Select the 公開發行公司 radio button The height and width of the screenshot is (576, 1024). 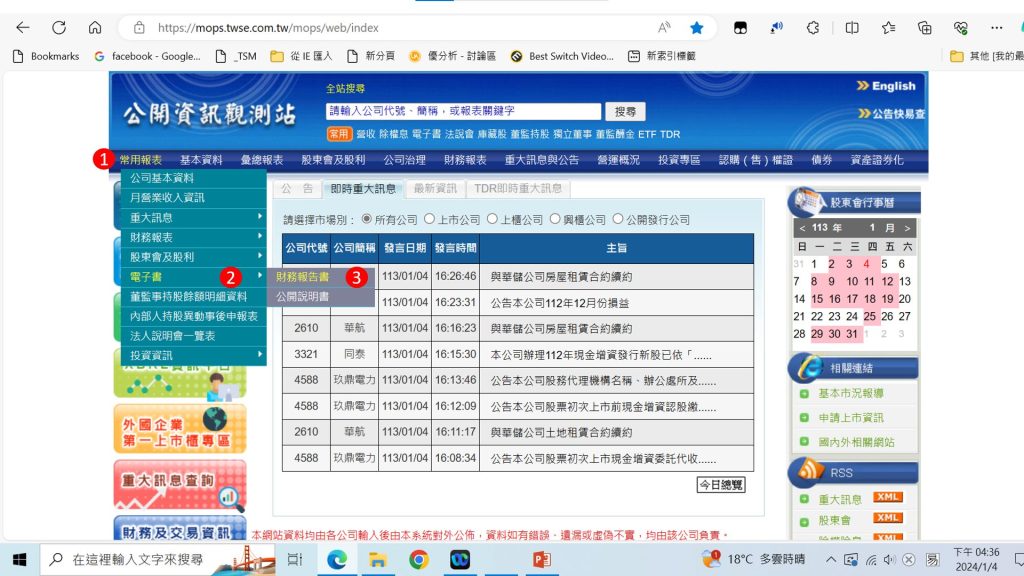coord(618,219)
